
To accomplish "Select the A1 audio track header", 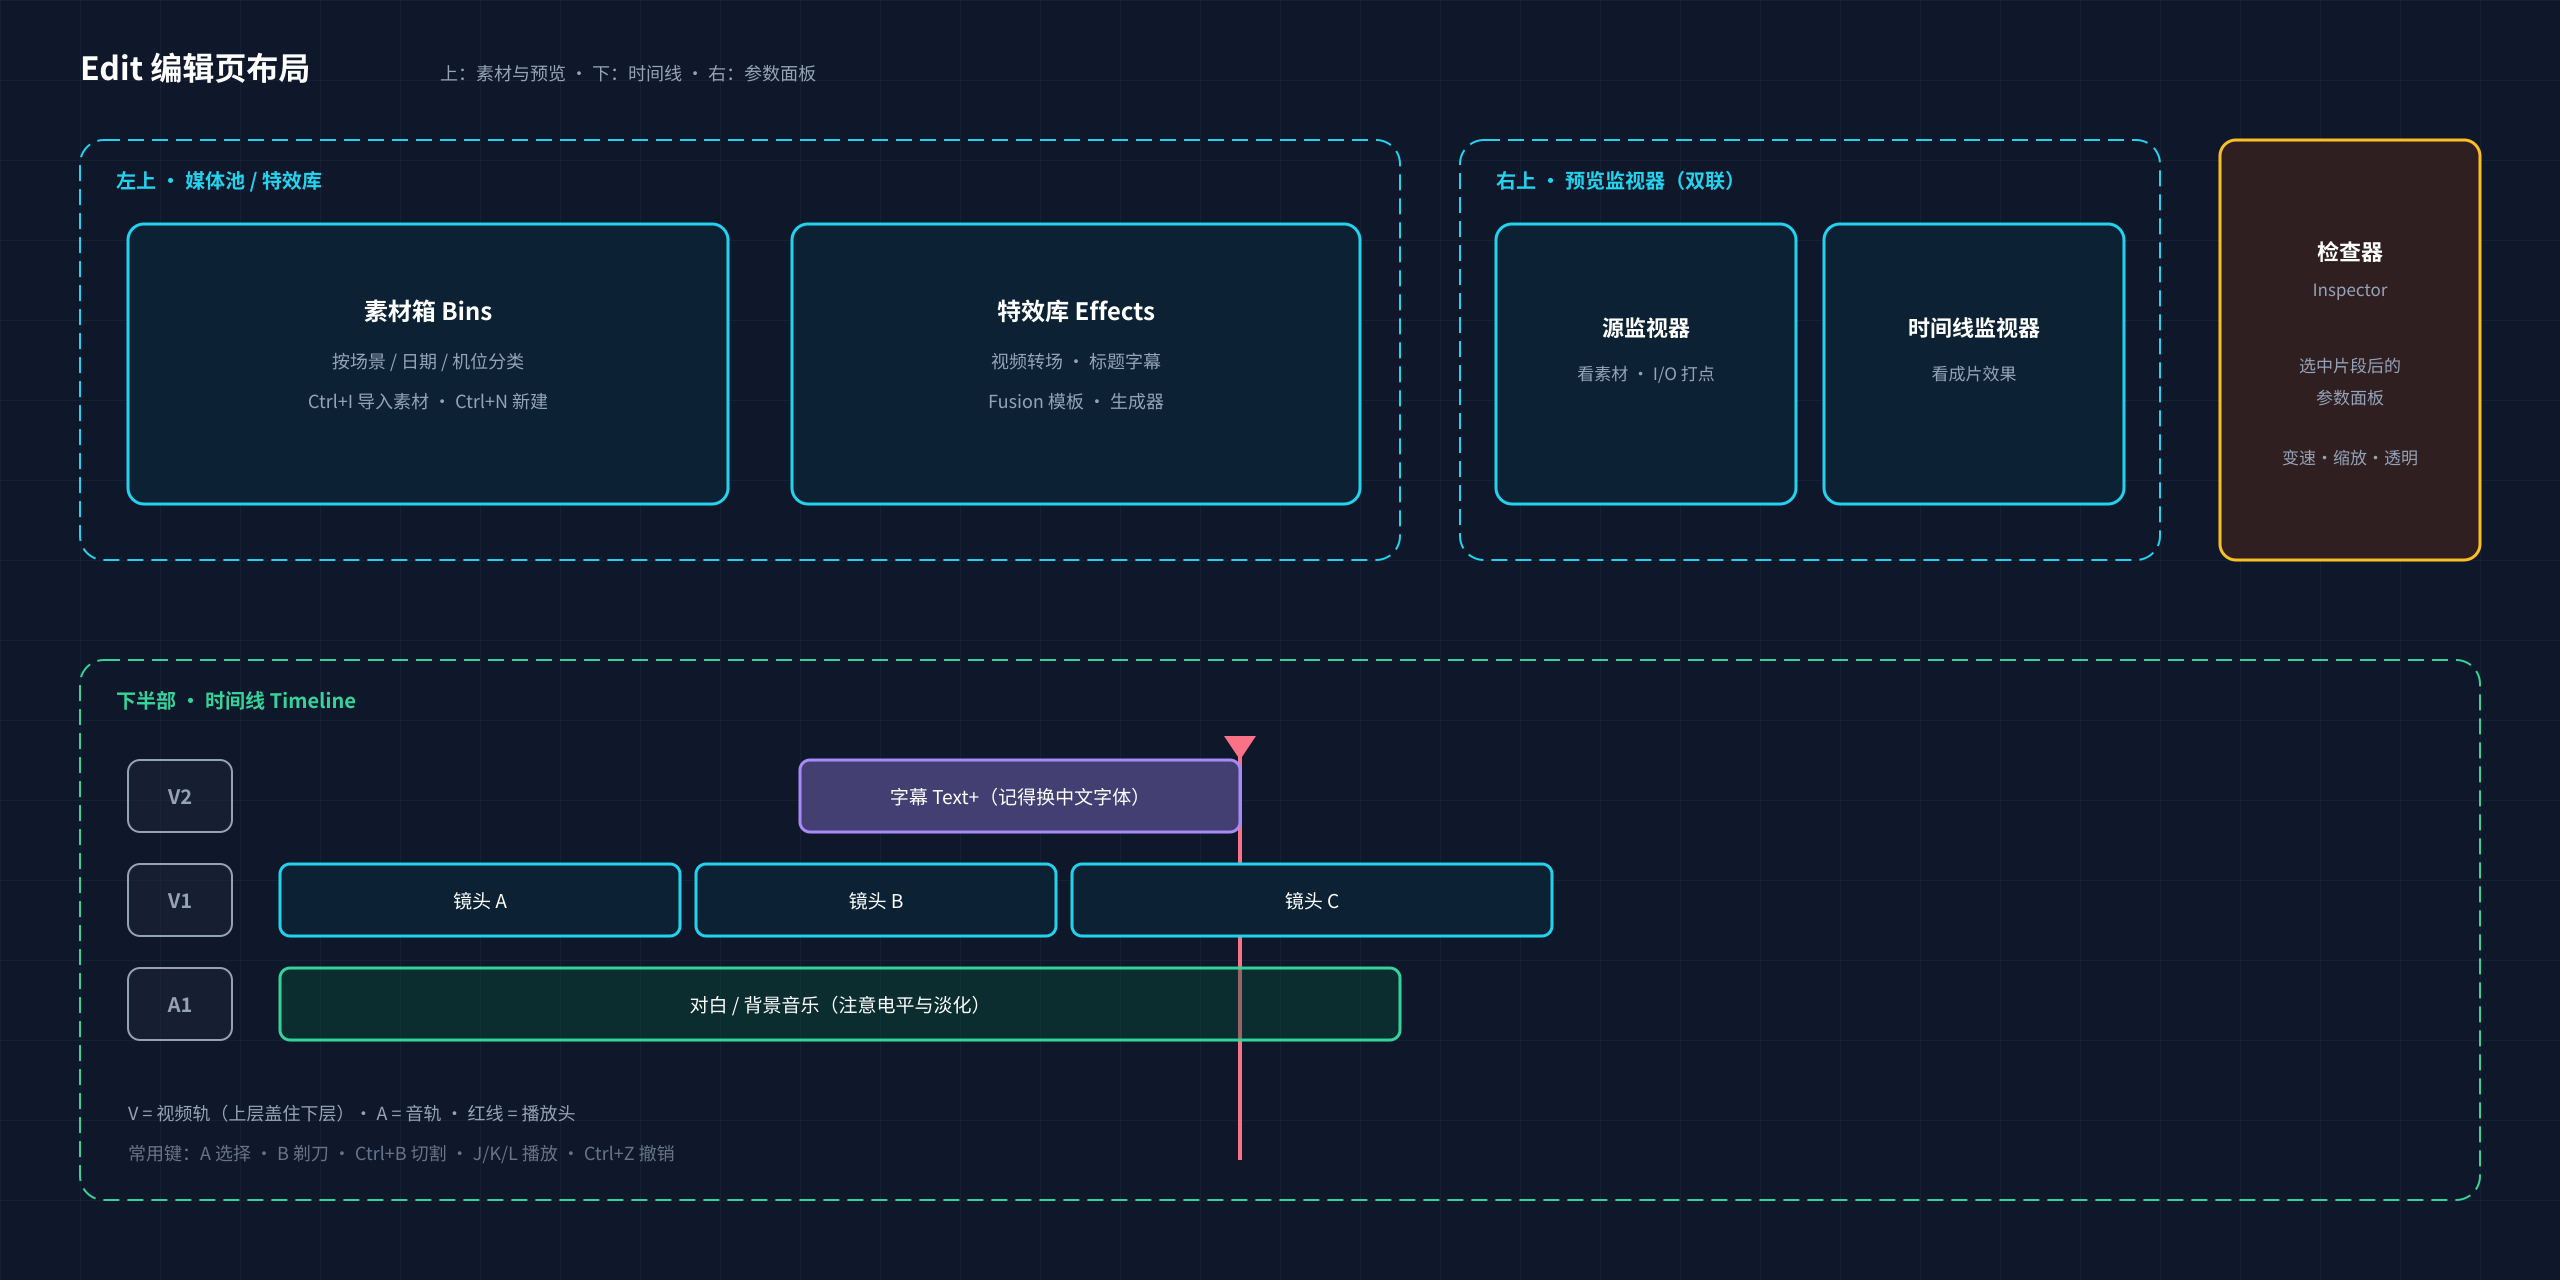I will click(x=180, y=1004).
